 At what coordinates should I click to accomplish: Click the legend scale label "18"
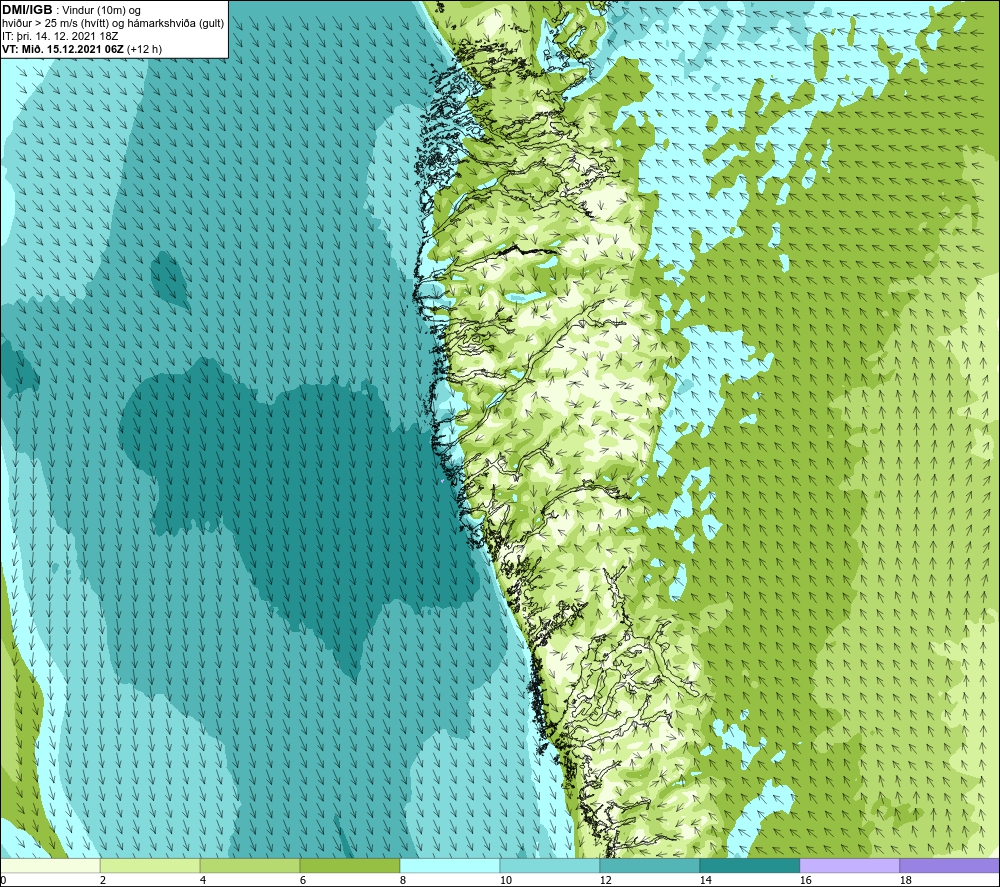tap(905, 880)
